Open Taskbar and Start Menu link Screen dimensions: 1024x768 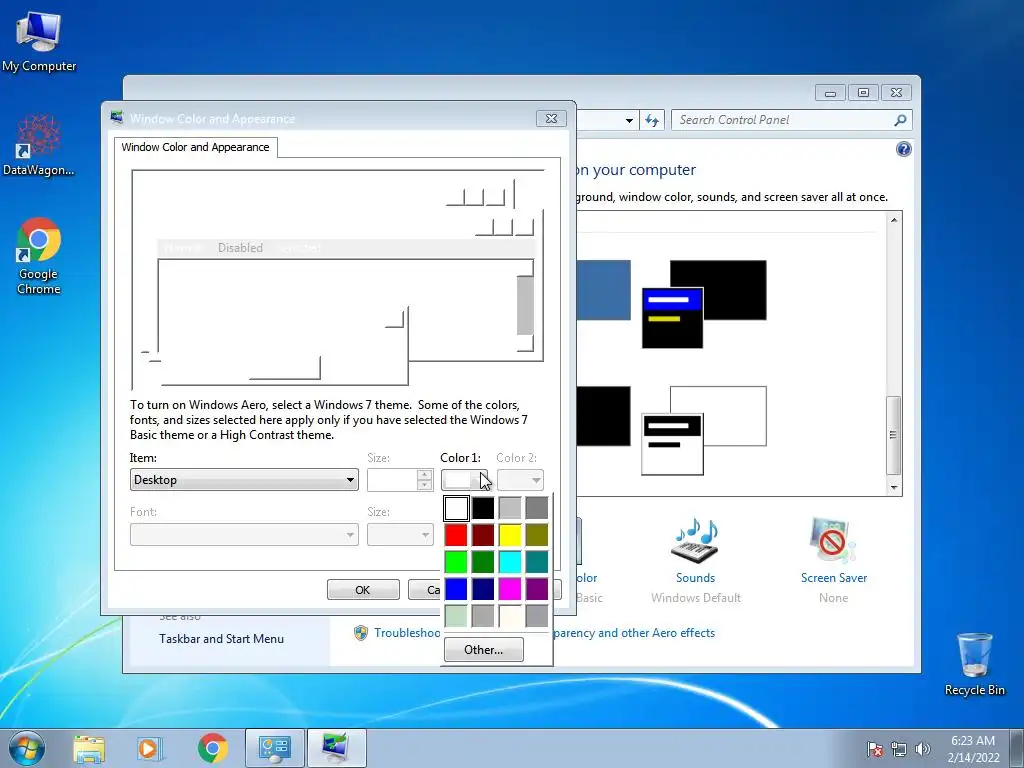(221, 639)
